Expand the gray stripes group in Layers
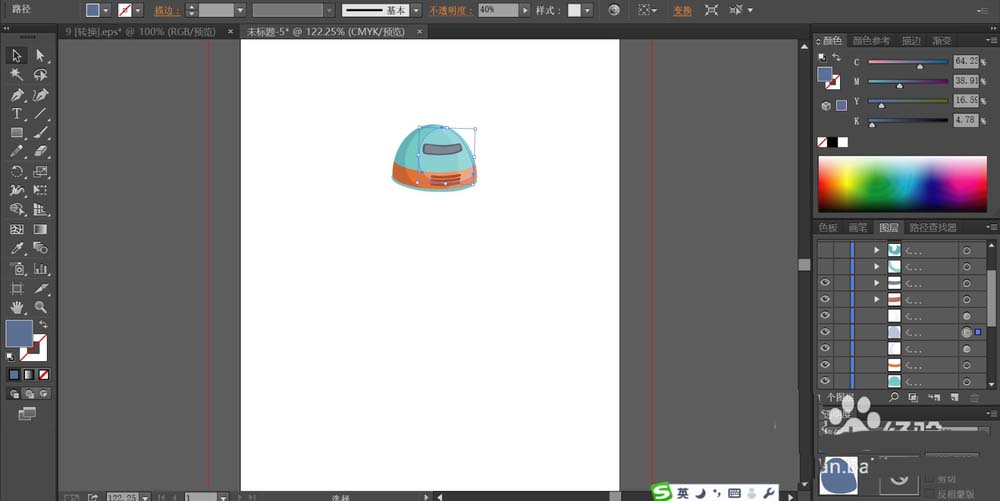1000x501 pixels. [876, 283]
